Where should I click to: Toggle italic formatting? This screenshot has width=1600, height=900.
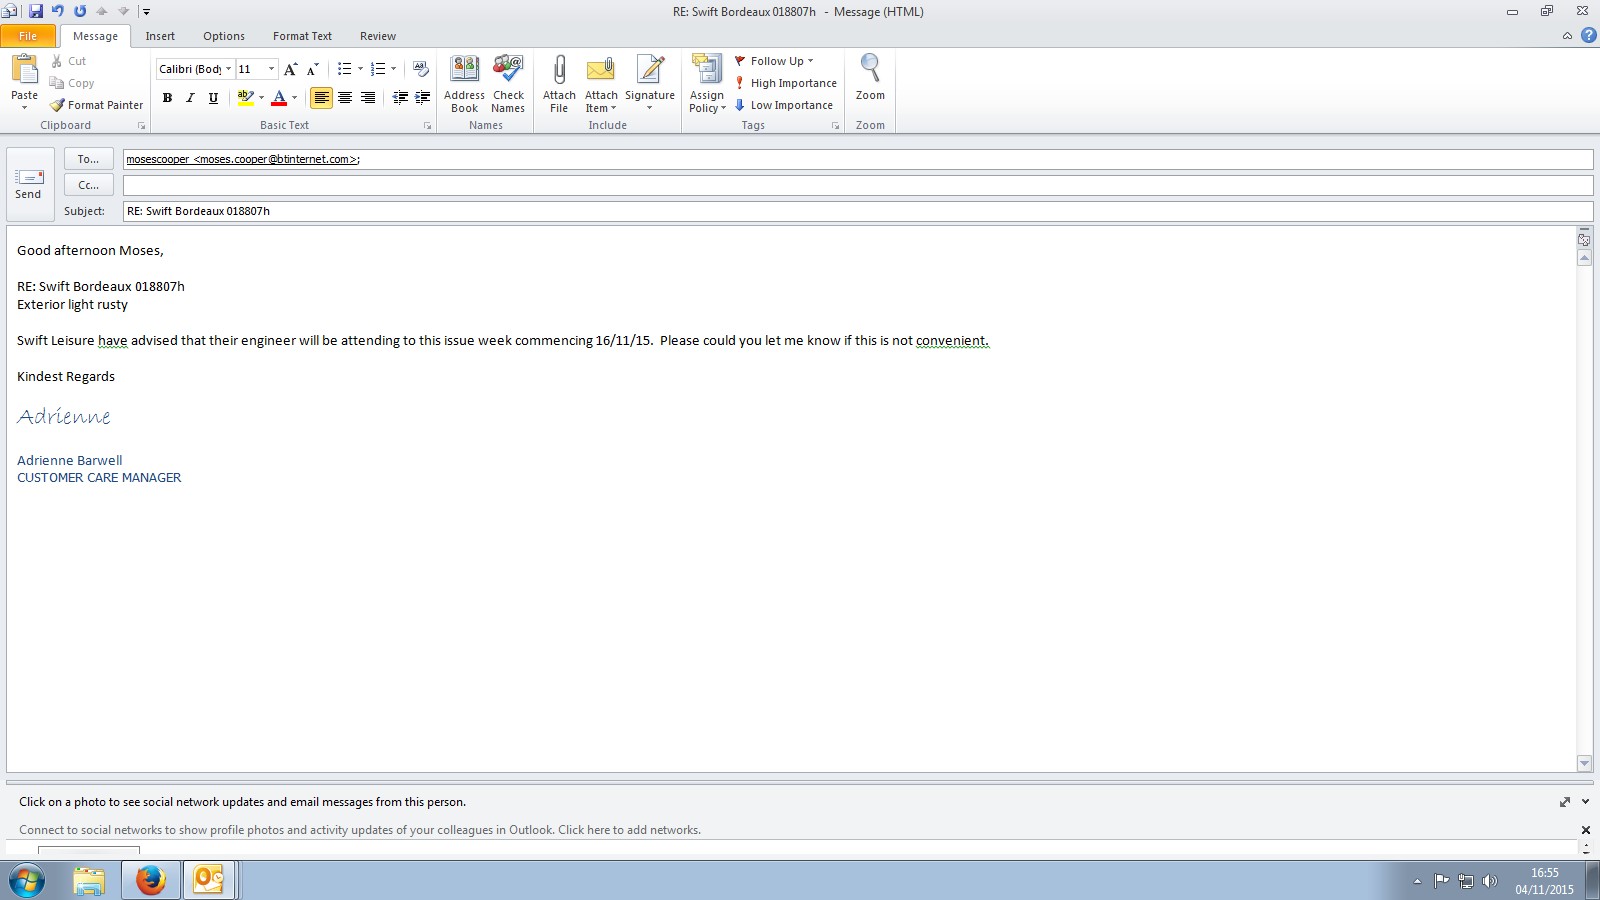pyautogui.click(x=190, y=97)
